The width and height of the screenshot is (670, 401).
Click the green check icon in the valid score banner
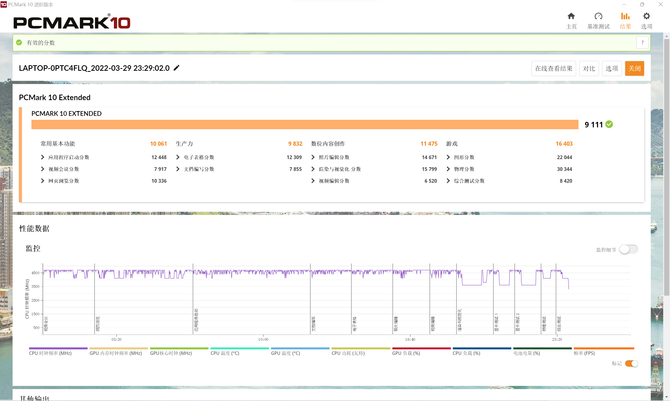tap(19, 43)
